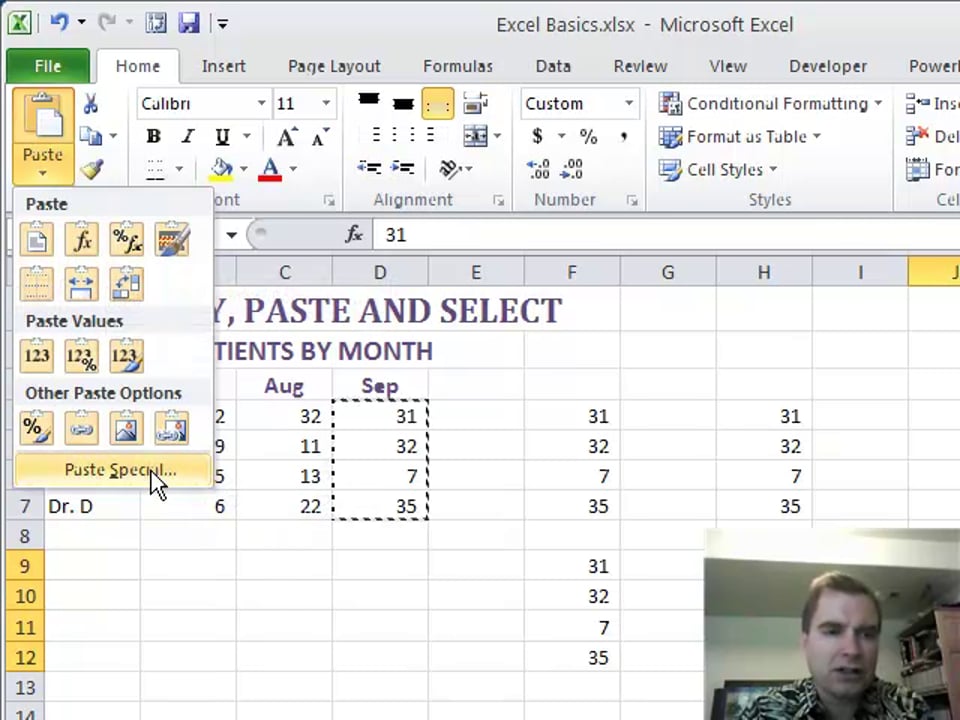Screen dimensions: 960x720
Task: Switch to the Insert tab
Action: click(223, 66)
